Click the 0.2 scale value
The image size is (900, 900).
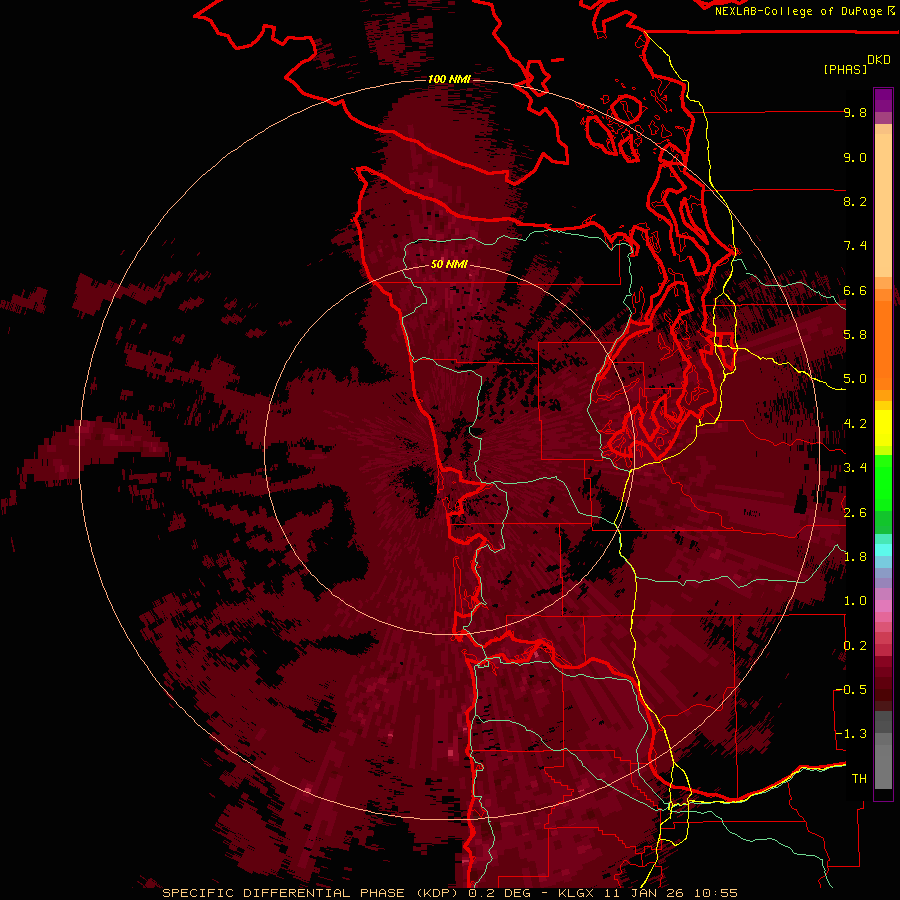(855, 646)
